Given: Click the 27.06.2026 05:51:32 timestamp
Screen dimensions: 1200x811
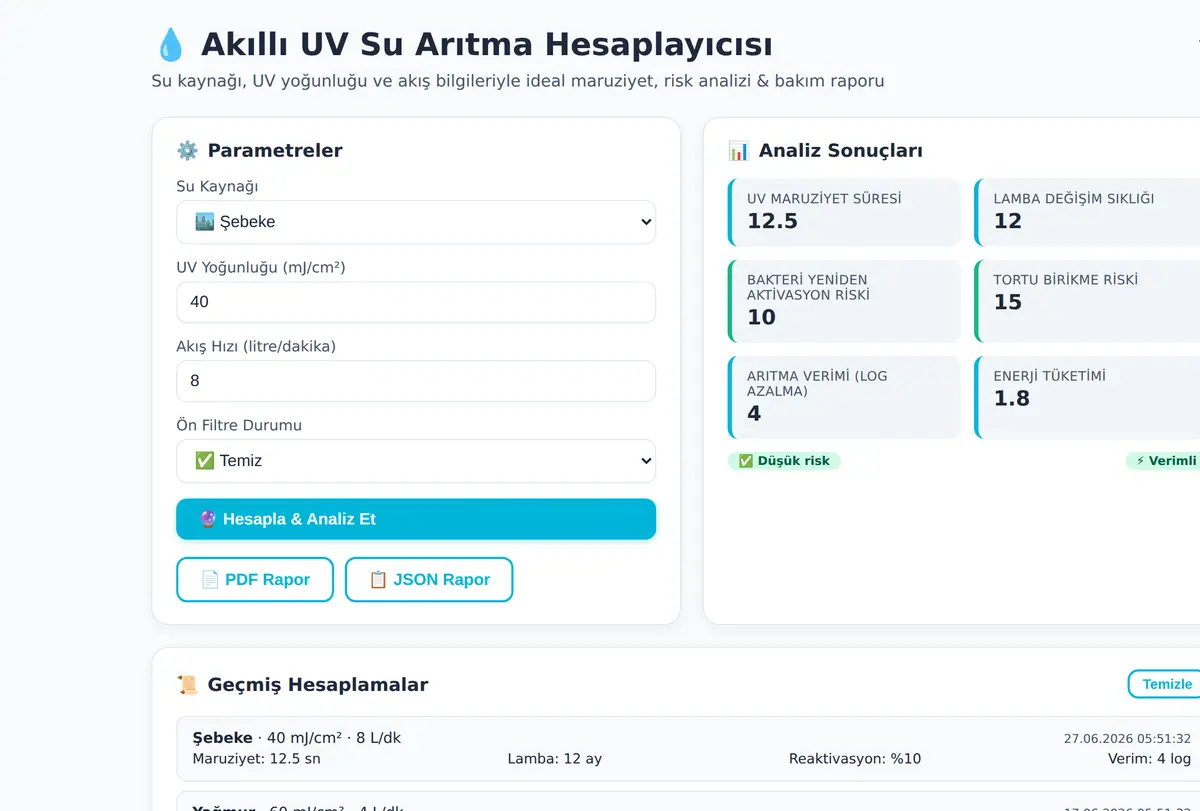Looking at the screenshot, I should point(1127,739).
